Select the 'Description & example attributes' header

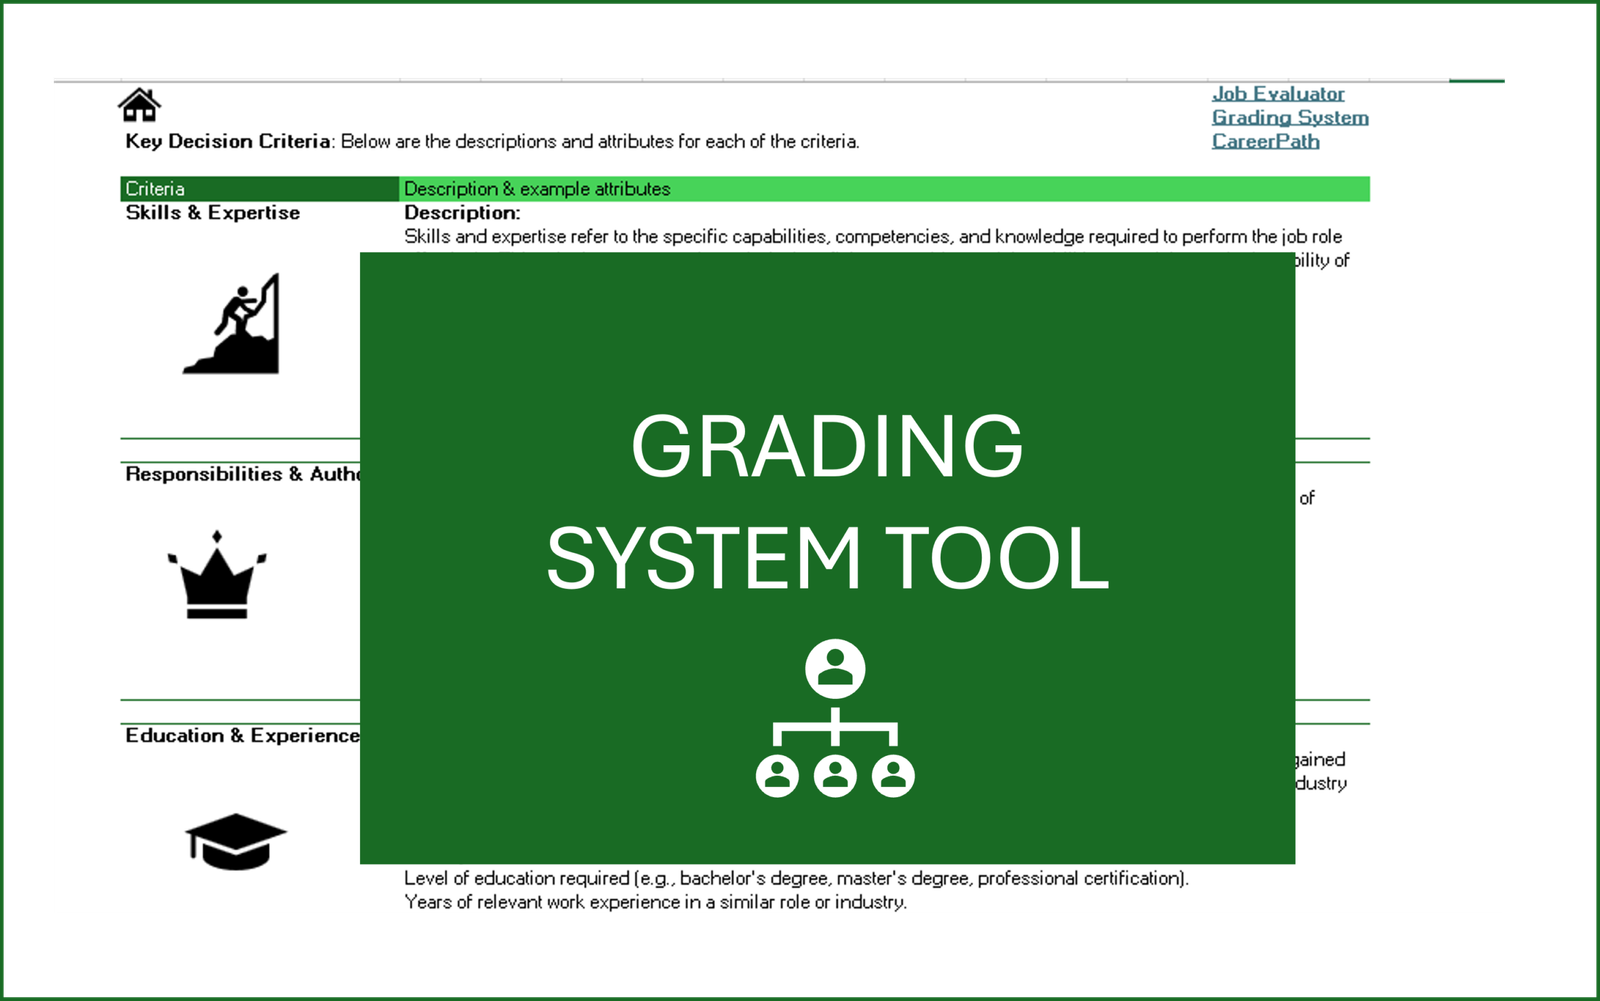(x=537, y=189)
